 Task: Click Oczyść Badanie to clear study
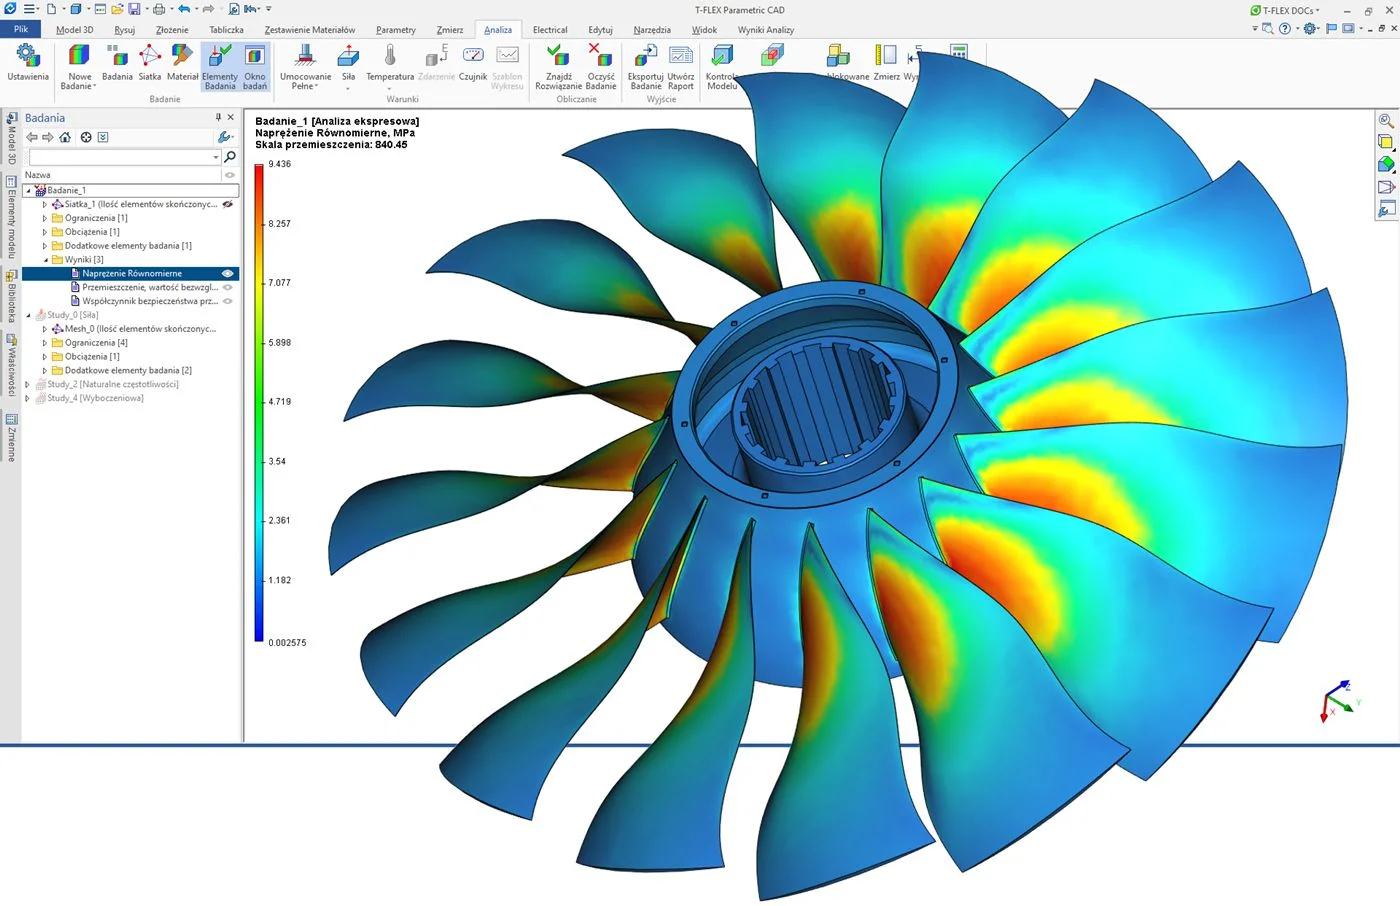point(600,66)
